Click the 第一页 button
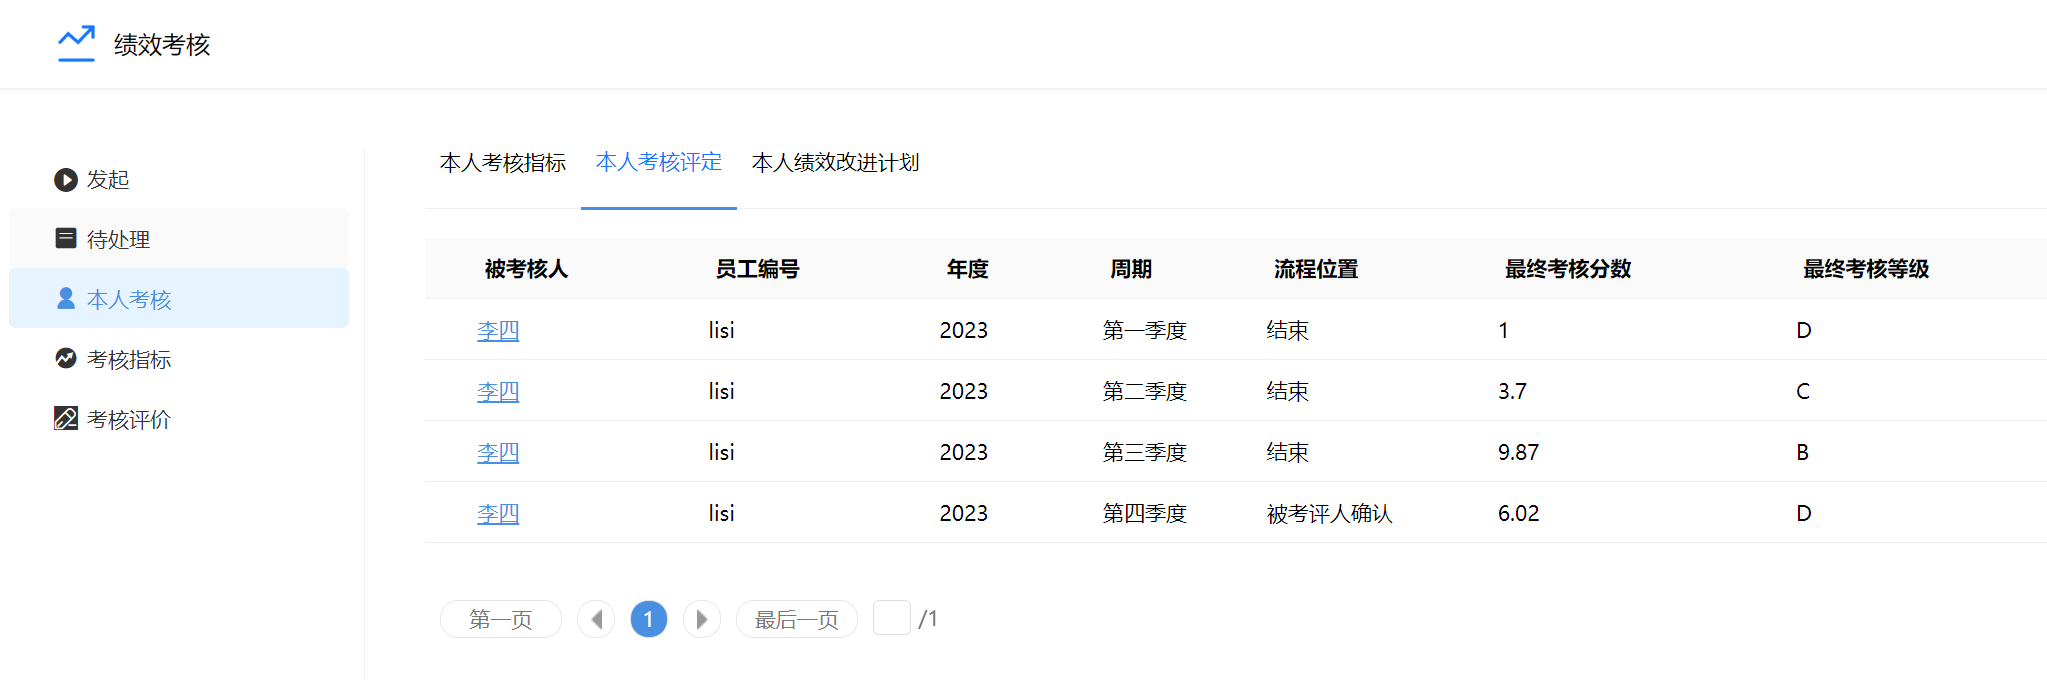Viewport: 2047px width, 680px height. point(501,619)
